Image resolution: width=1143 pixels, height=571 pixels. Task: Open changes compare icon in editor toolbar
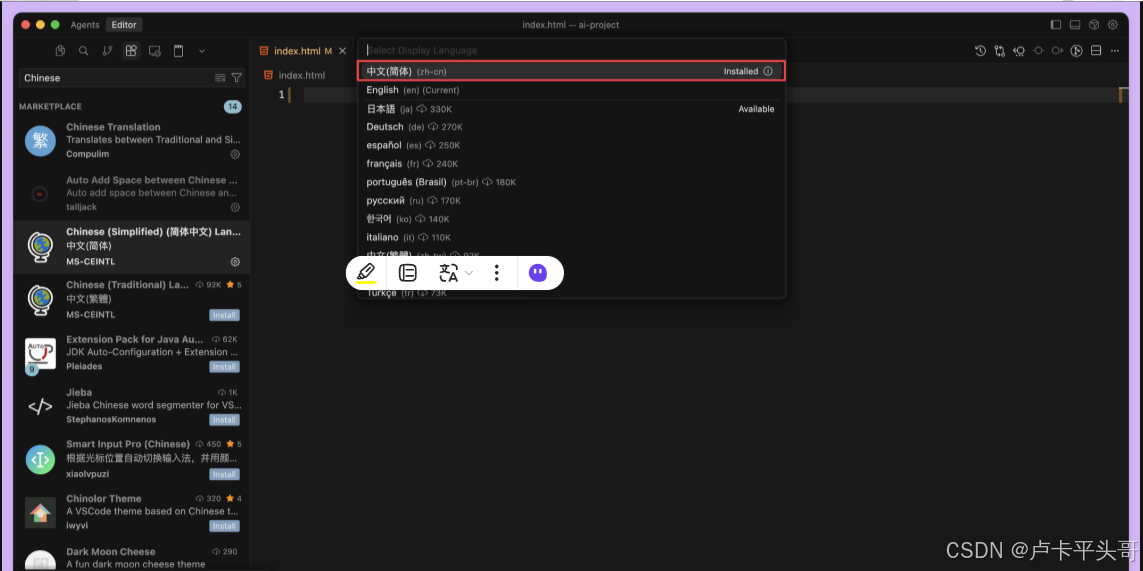pyautogui.click(x=999, y=51)
